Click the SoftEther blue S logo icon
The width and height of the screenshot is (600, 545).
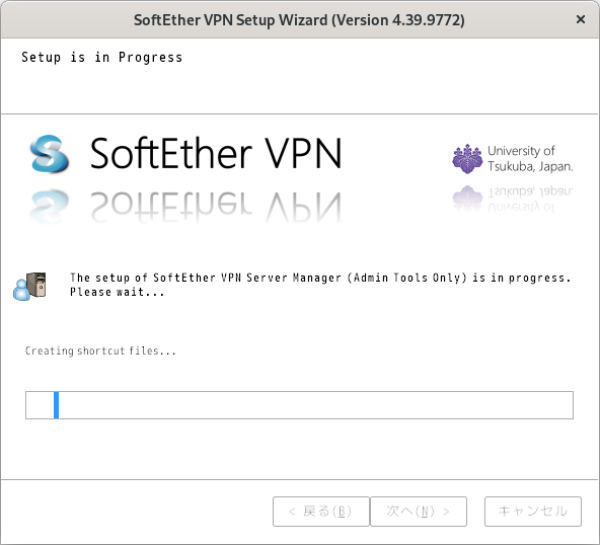pos(49,153)
